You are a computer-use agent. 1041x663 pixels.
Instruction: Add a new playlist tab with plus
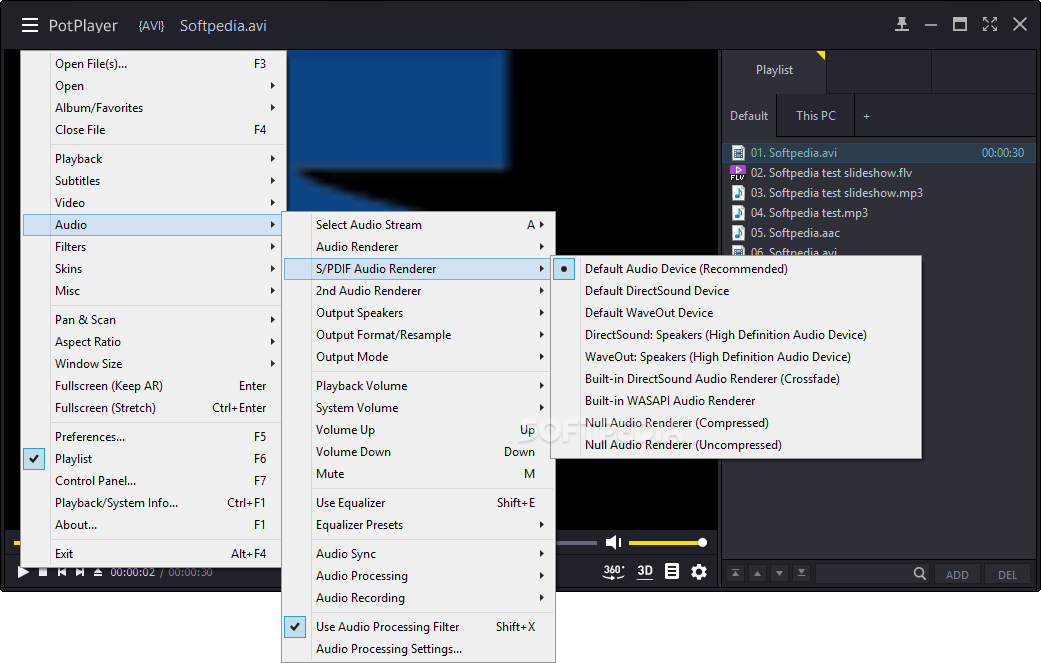pyautogui.click(x=866, y=116)
